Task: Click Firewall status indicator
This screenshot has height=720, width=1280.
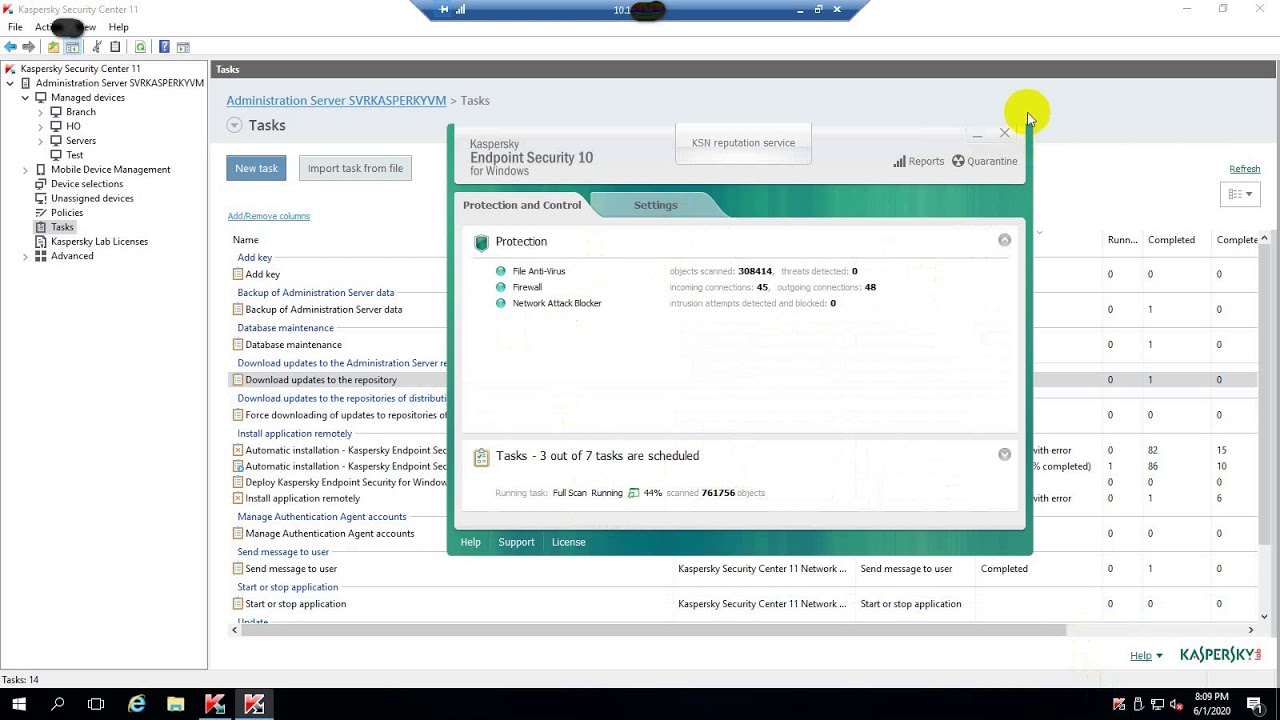Action: pyautogui.click(x=501, y=287)
